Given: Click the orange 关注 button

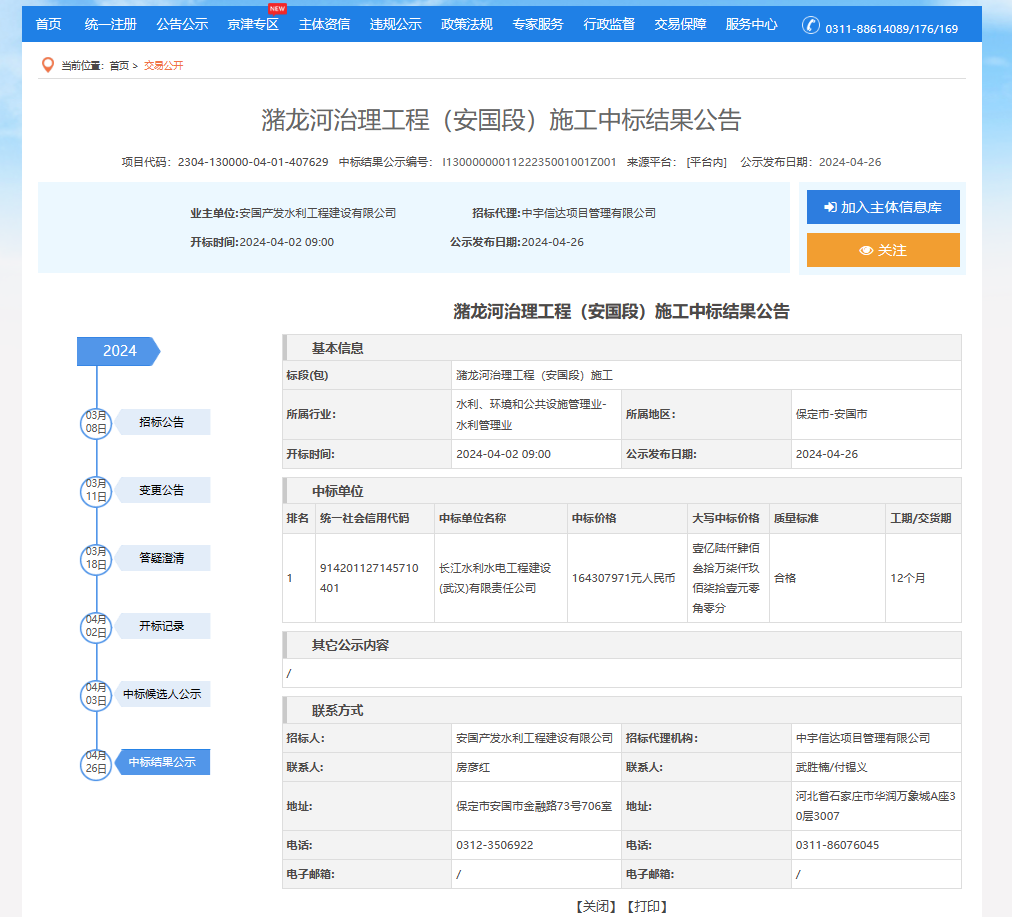Looking at the screenshot, I should coord(882,250).
